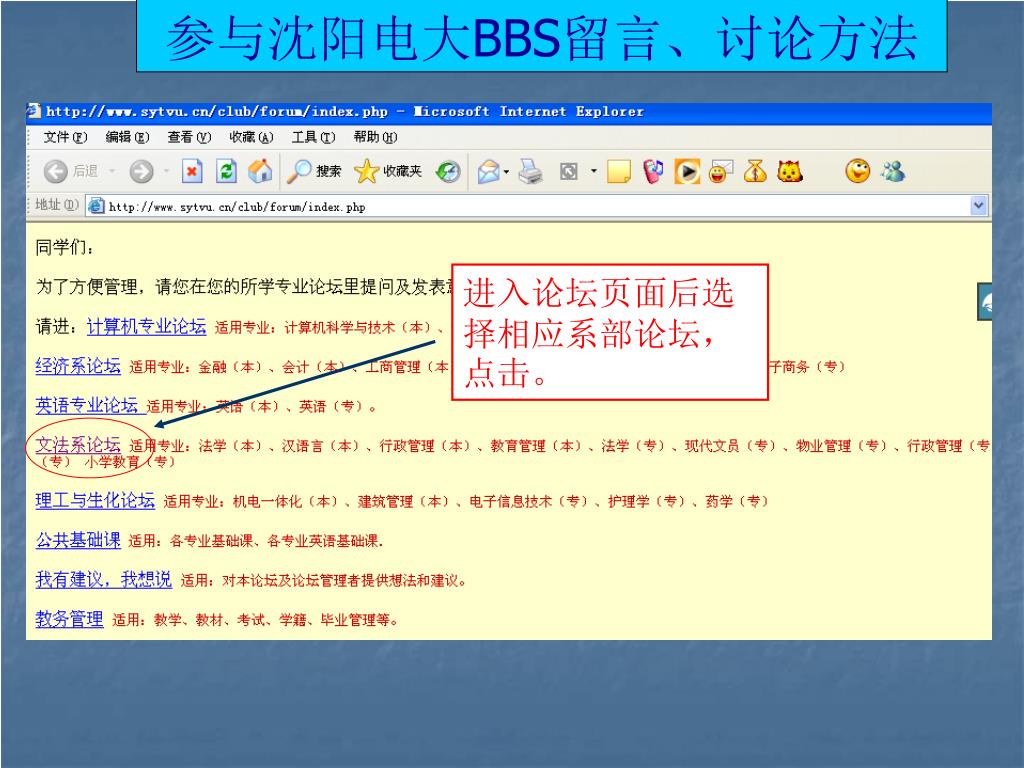
Task: Click the smiley with envelope icon
Action: pyautogui.click(x=720, y=172)
